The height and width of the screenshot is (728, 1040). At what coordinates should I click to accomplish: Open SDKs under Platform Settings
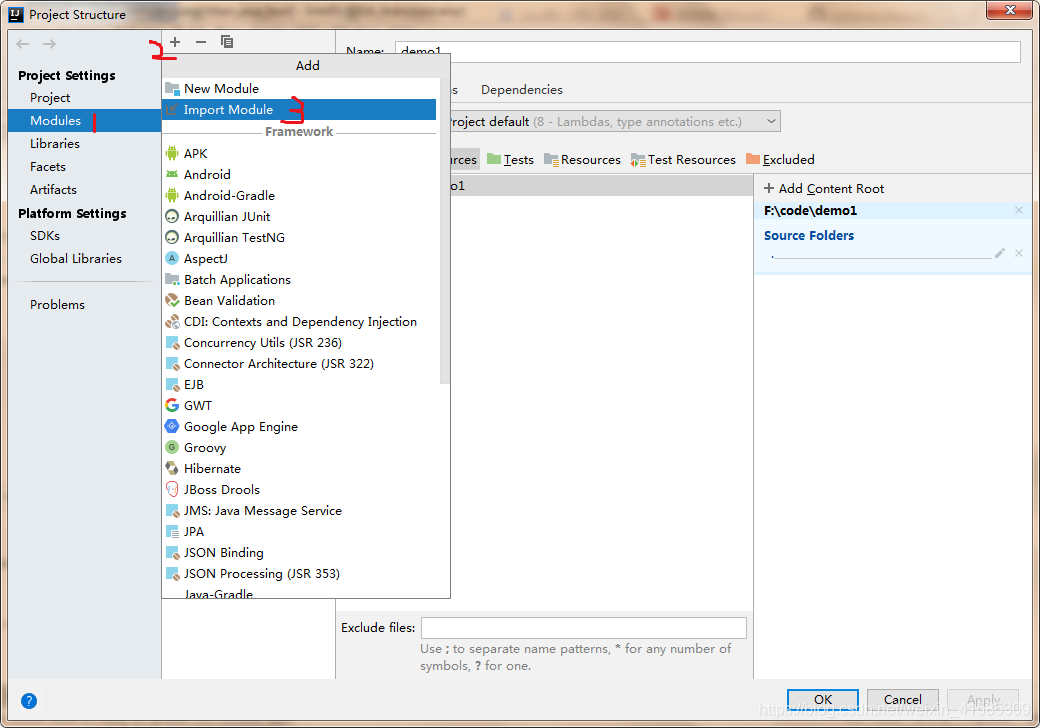click(x=44, y=235)
